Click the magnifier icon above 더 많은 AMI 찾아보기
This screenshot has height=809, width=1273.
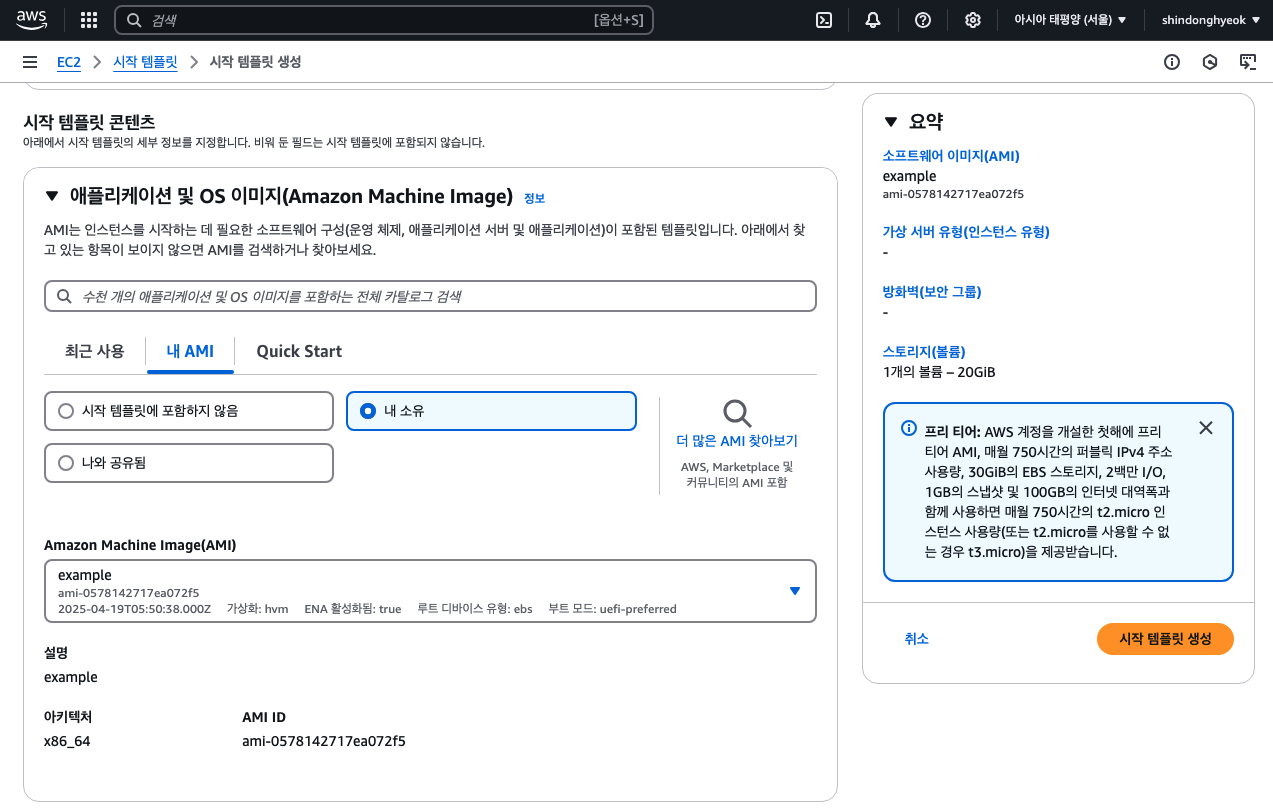[x=737, y=413]
